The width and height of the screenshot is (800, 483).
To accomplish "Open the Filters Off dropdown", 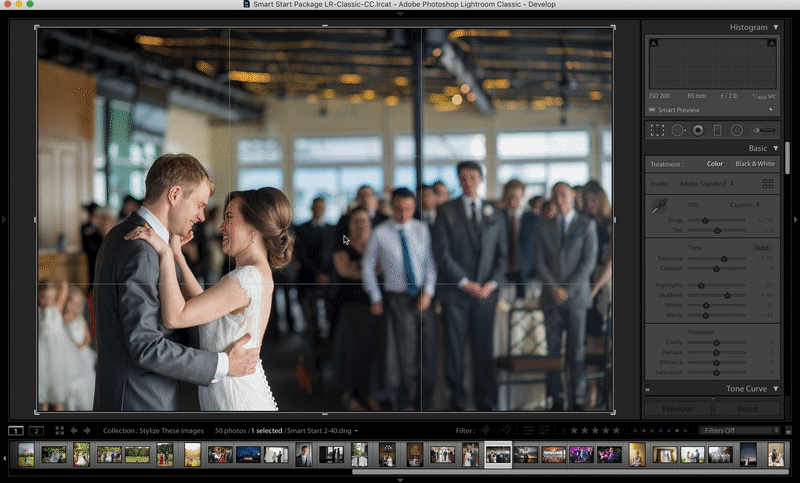I will click(738, 431).
